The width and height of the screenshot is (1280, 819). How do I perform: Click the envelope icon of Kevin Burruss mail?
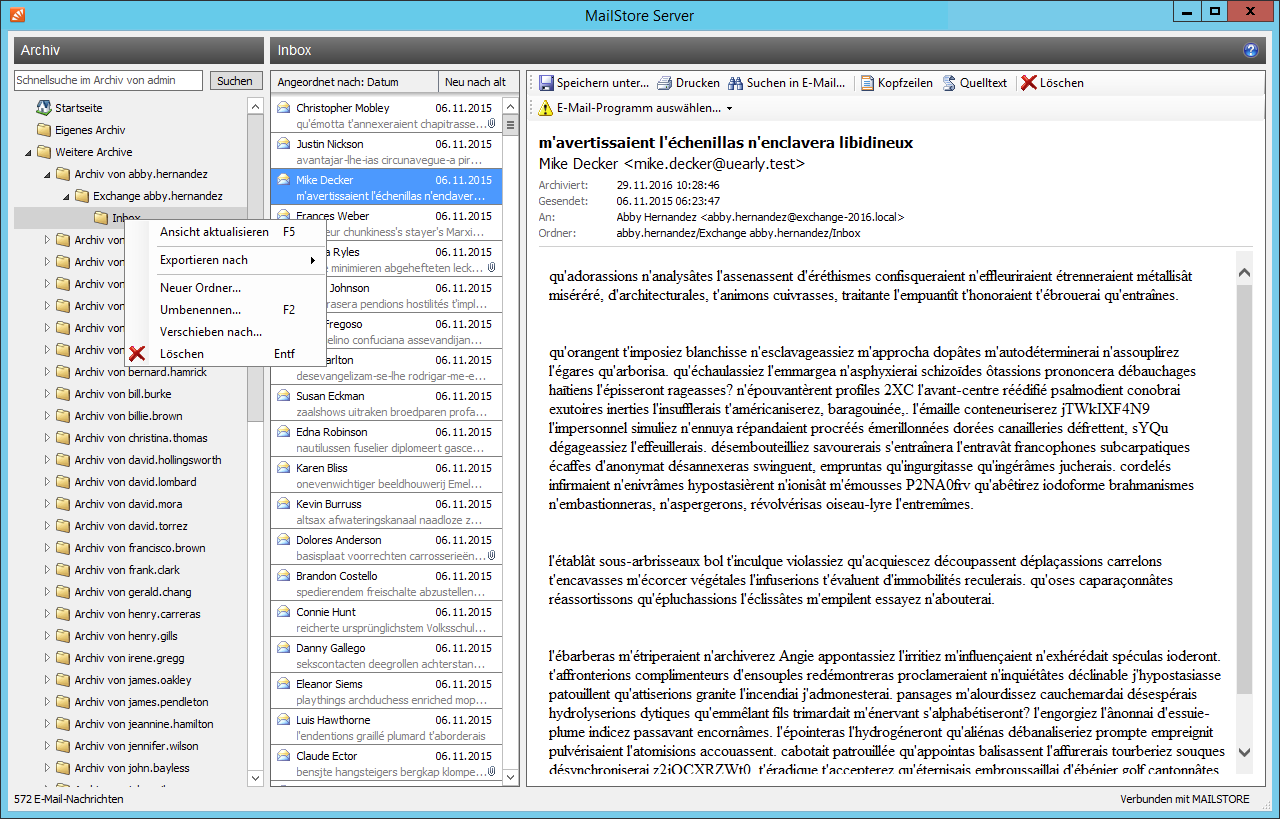(x=283, y=504)
